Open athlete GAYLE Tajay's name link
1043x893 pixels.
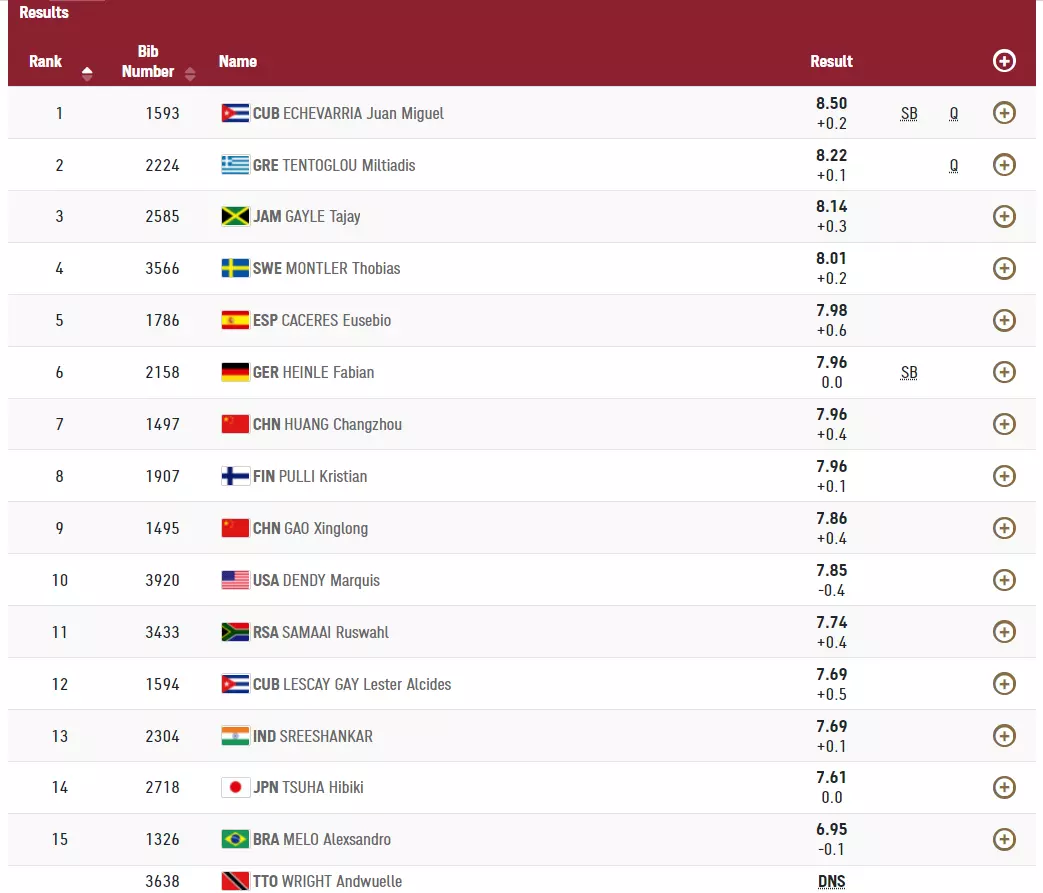(323, 217)
